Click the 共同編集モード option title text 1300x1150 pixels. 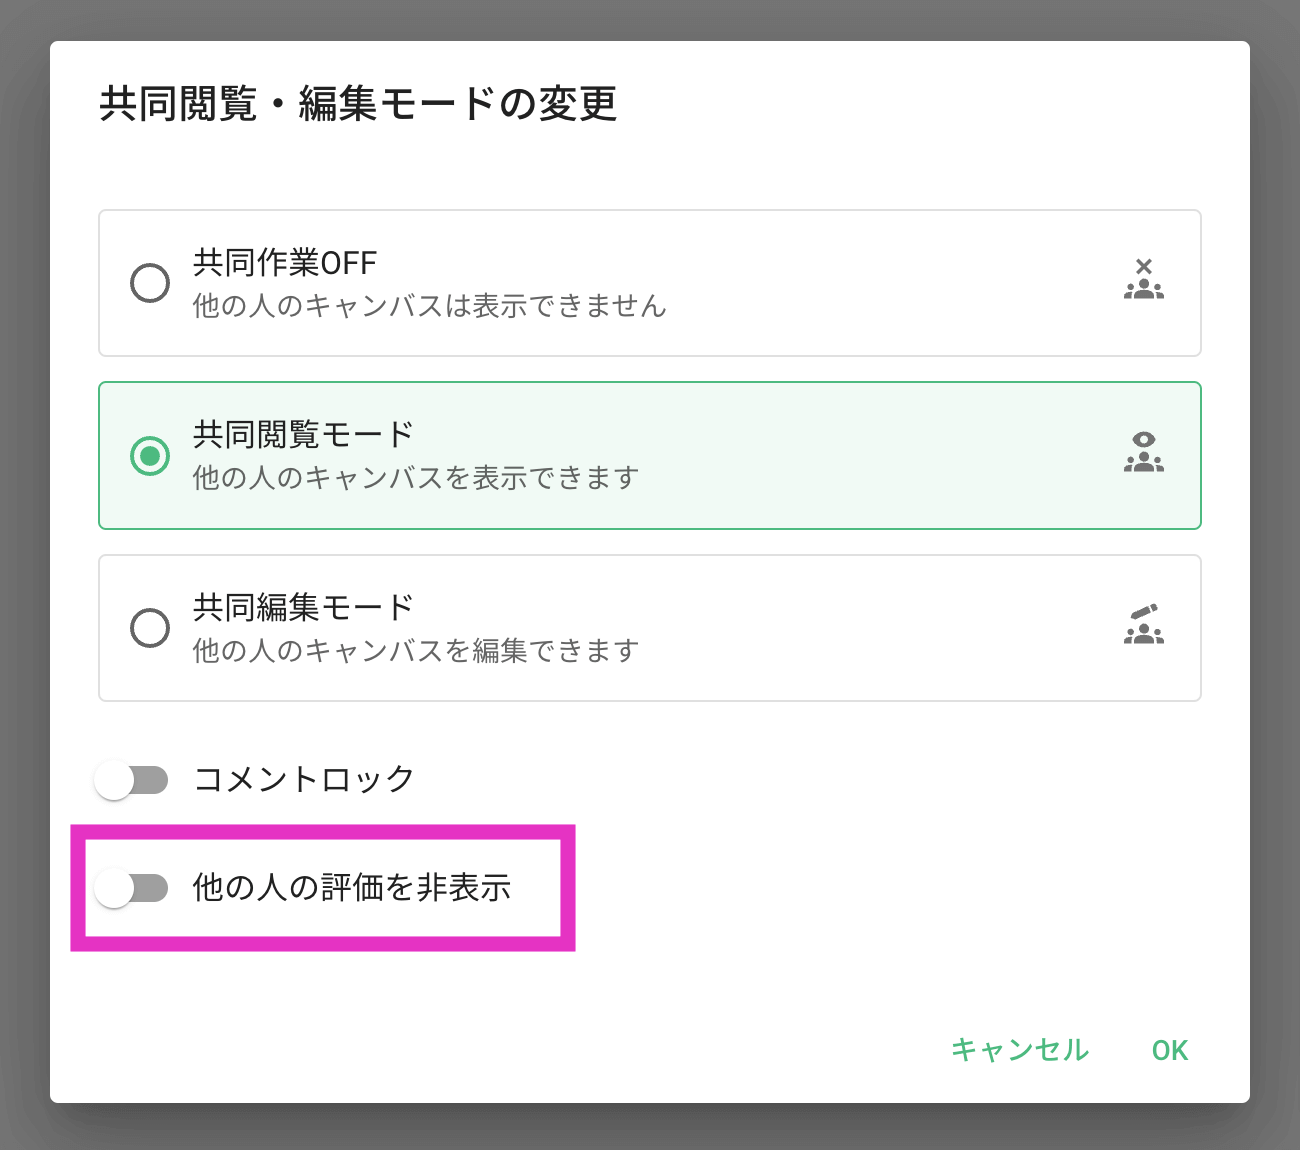coord(303,607)
